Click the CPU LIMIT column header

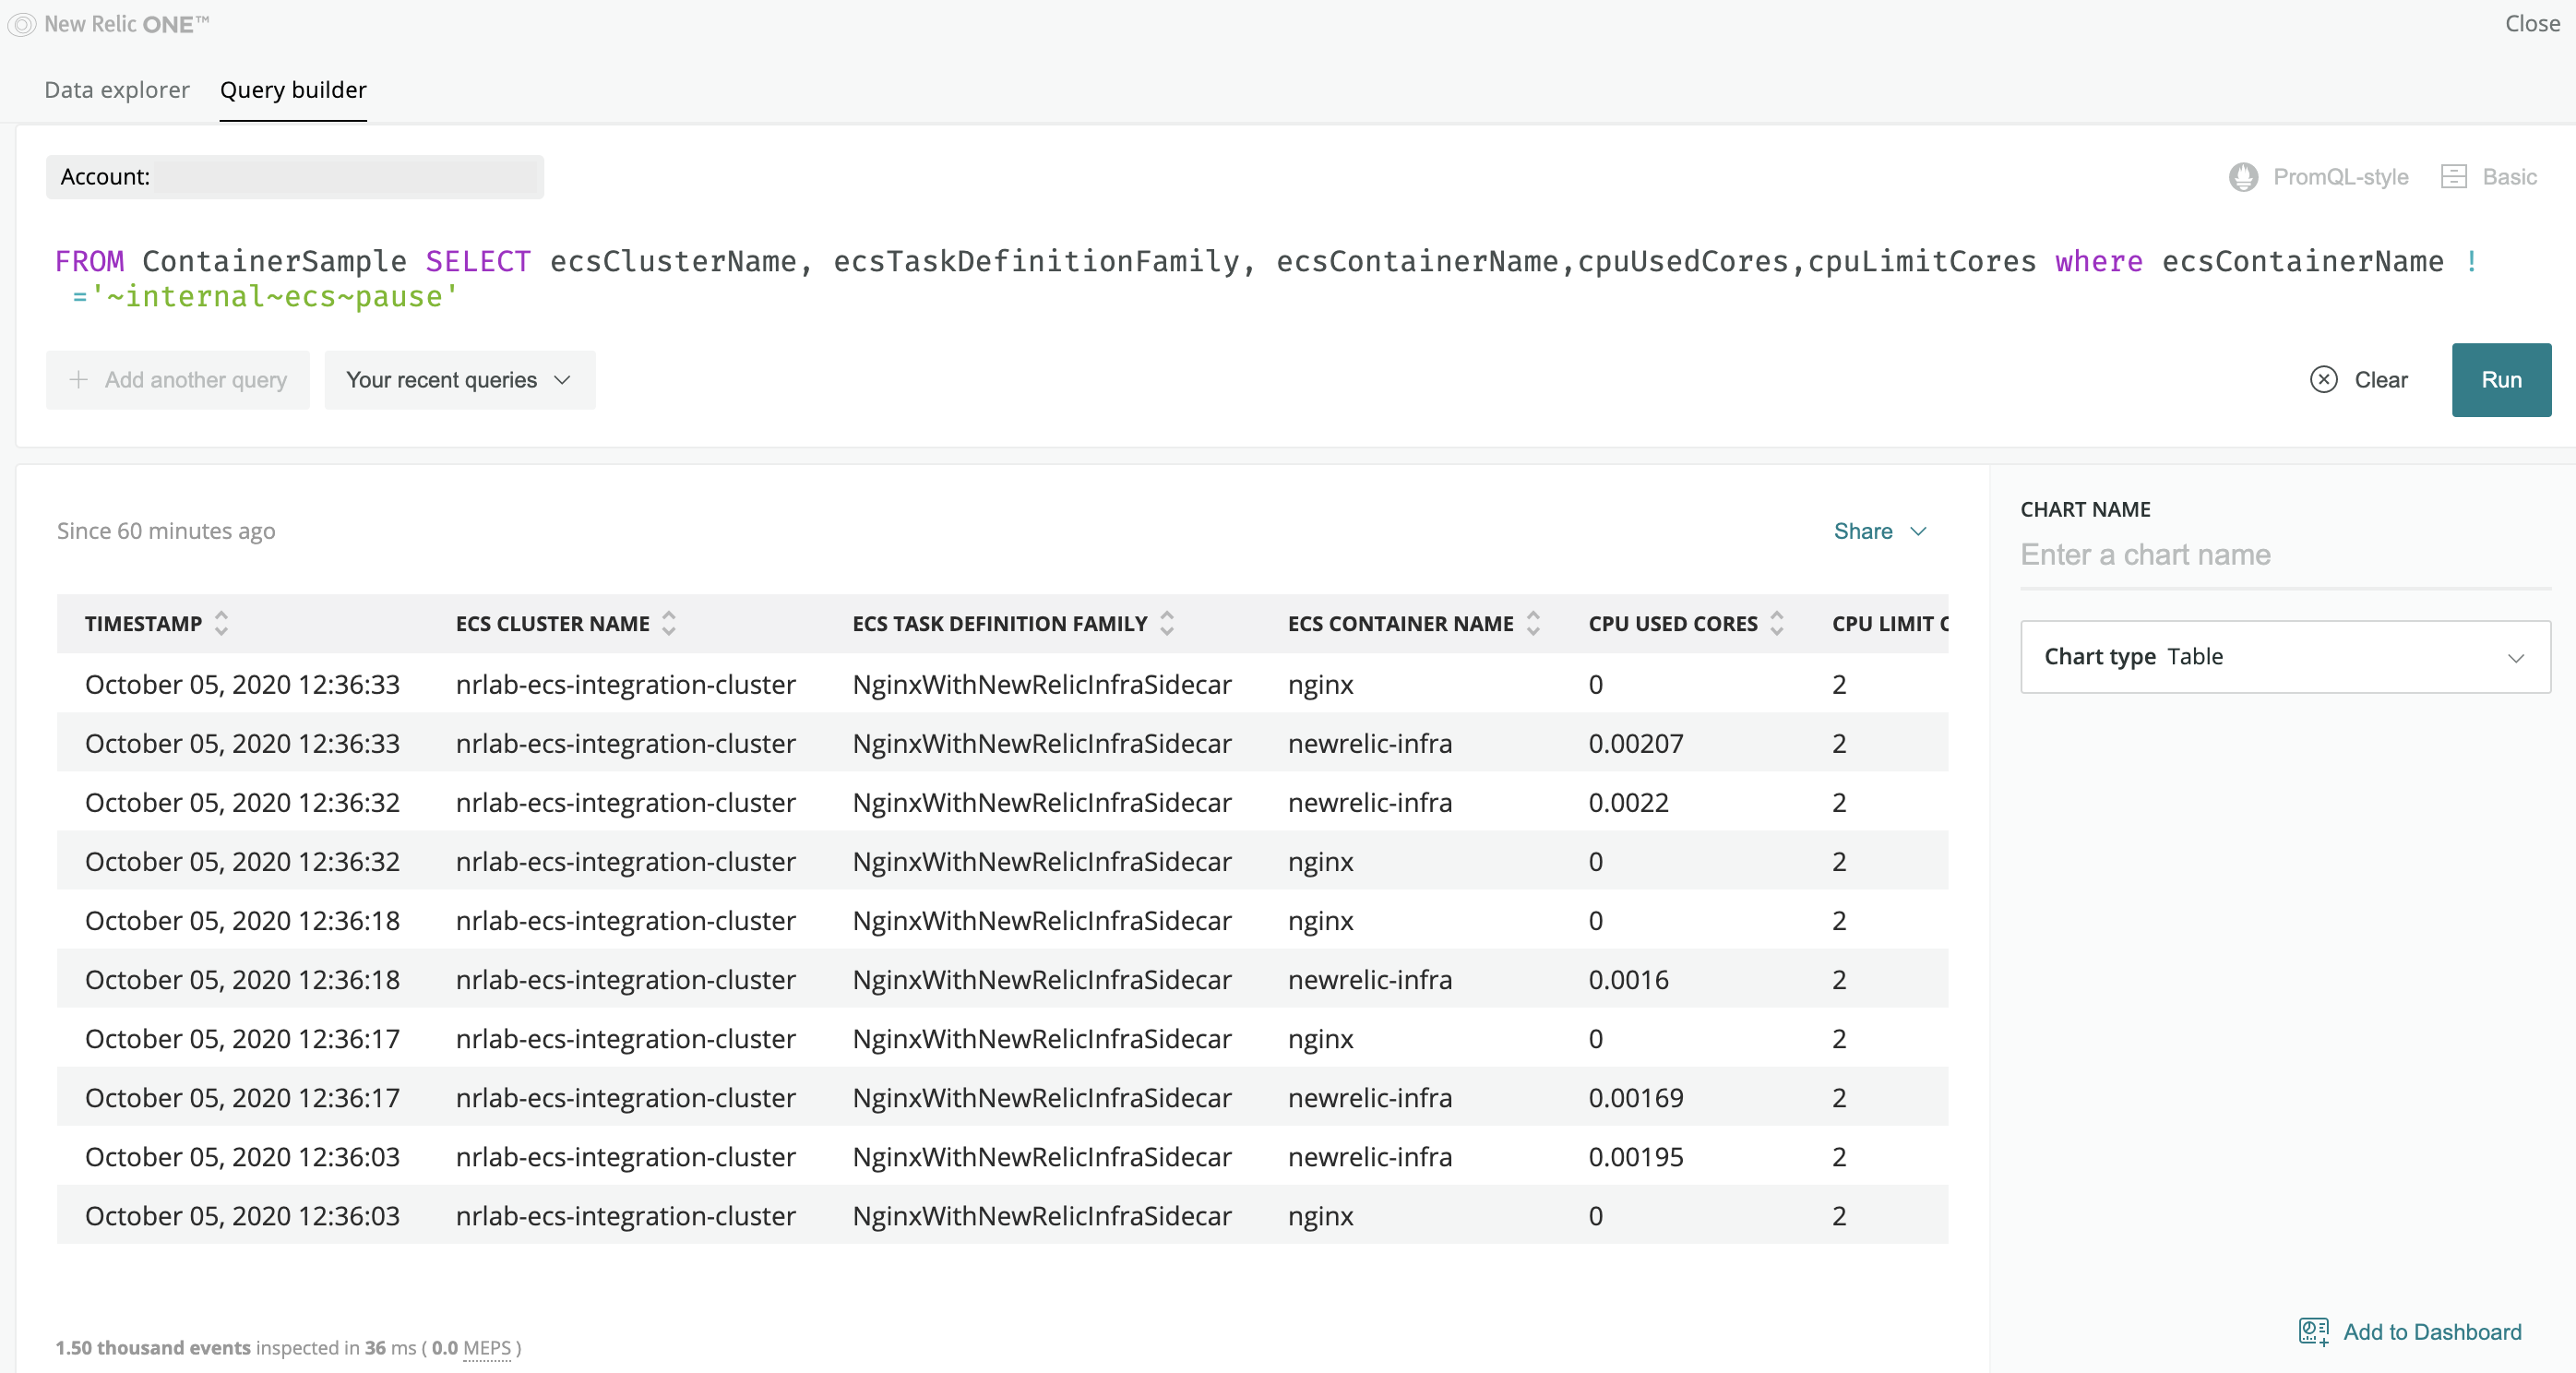1889,624
